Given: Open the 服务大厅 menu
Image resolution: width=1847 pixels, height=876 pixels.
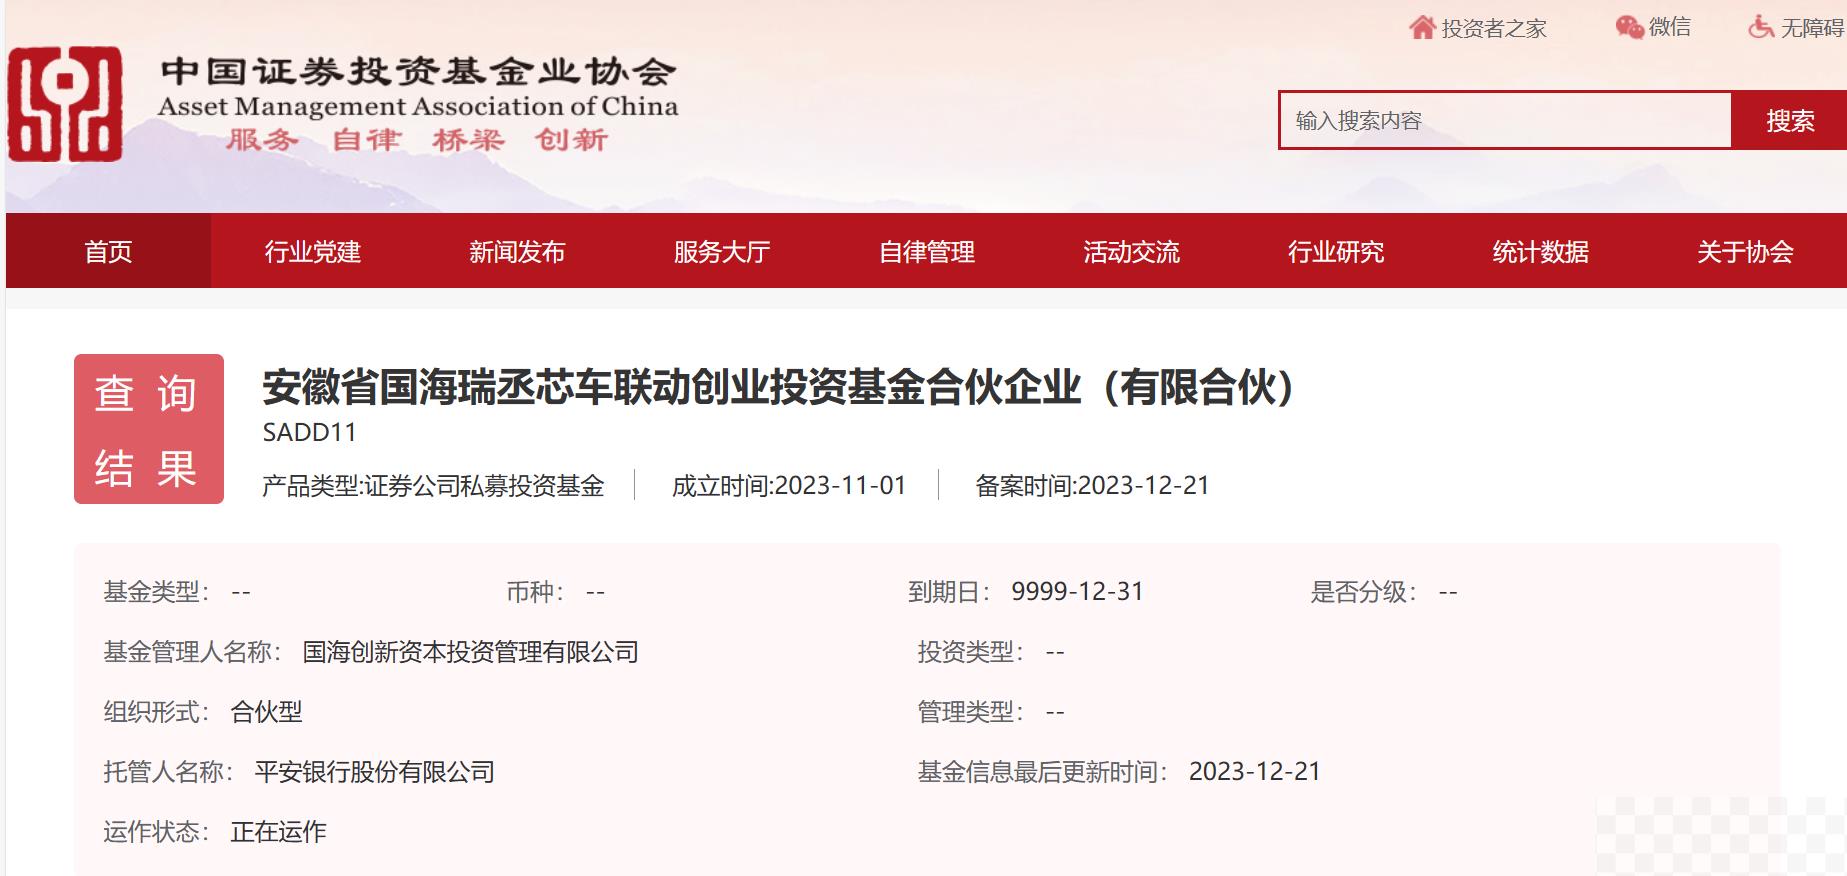Looking at the screenshot, I should pos(722,251).
